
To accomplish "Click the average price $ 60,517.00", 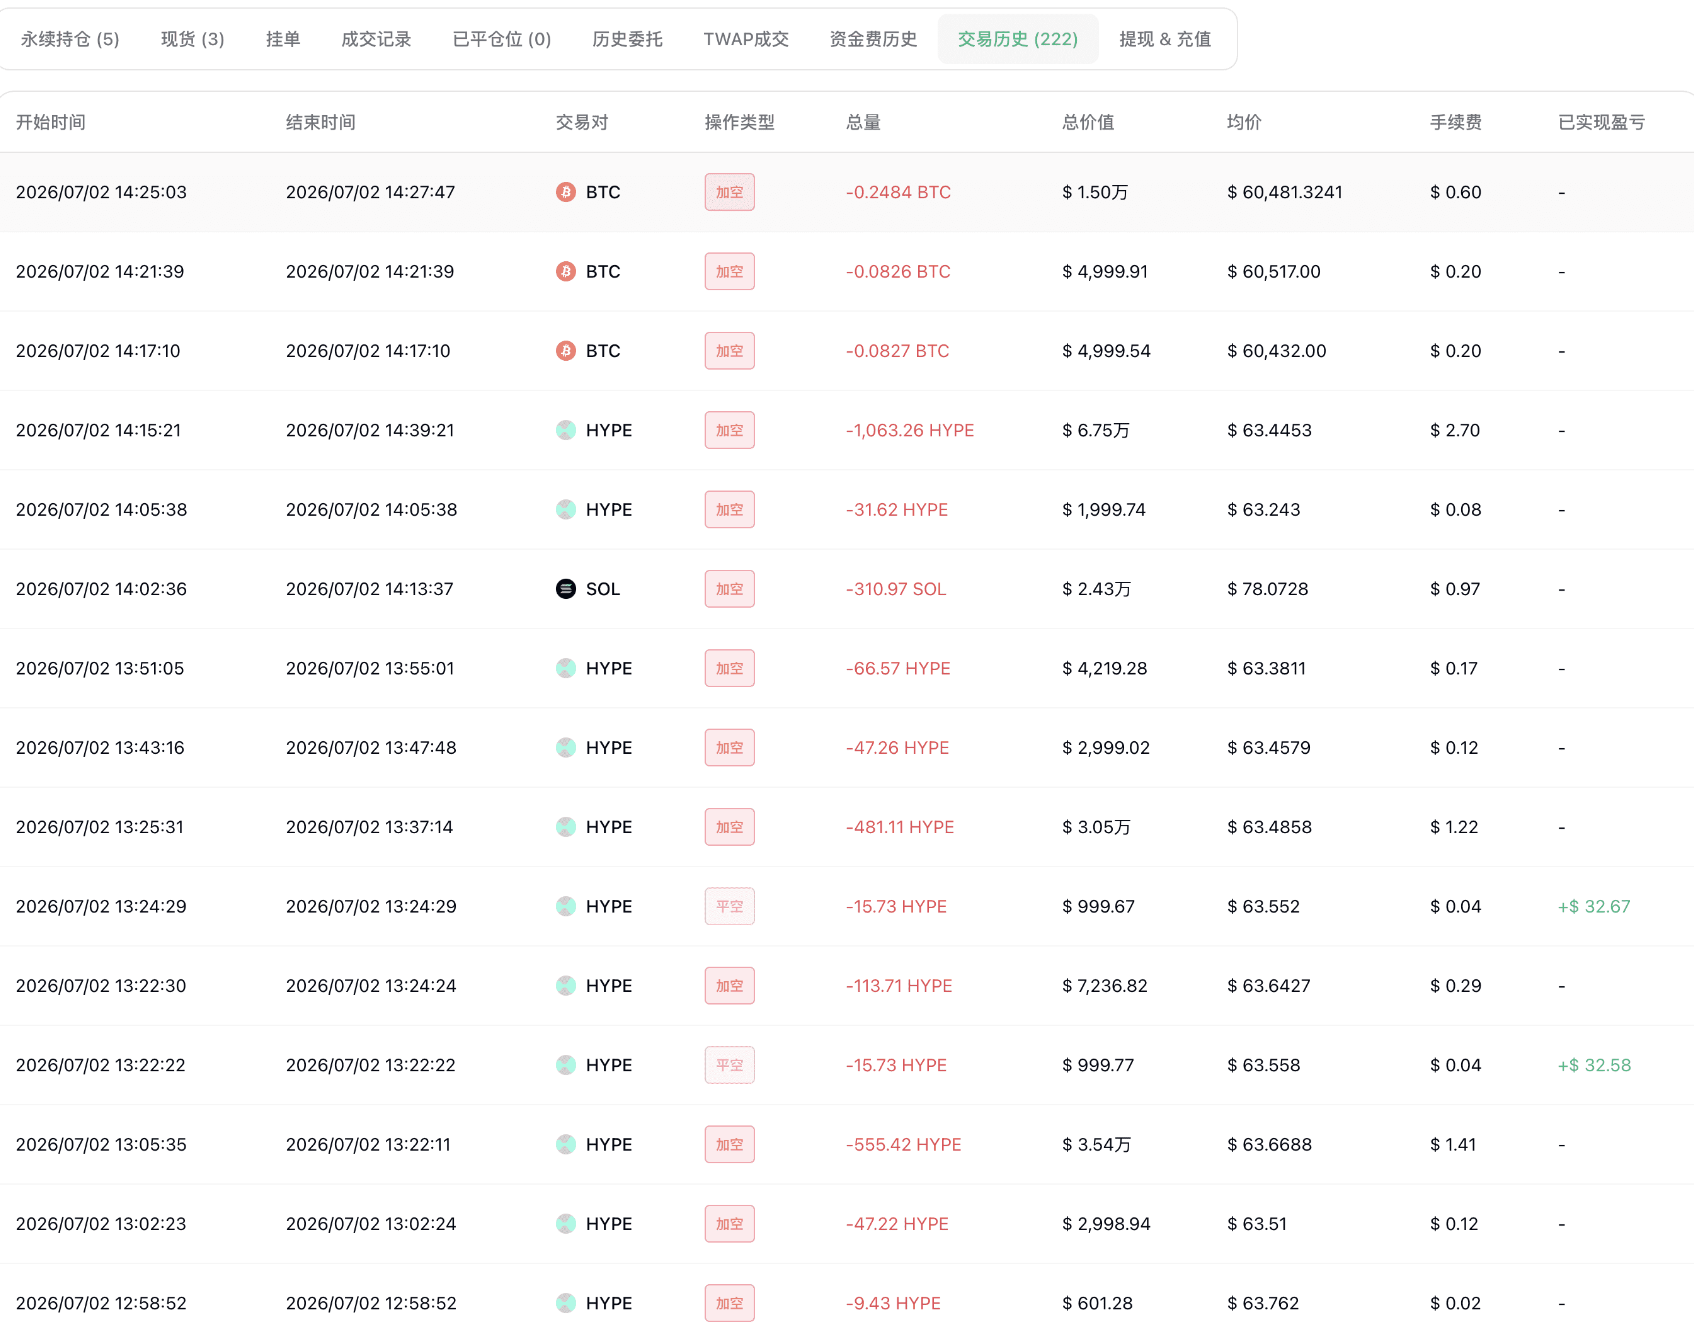I will [x=1274, y=271].
